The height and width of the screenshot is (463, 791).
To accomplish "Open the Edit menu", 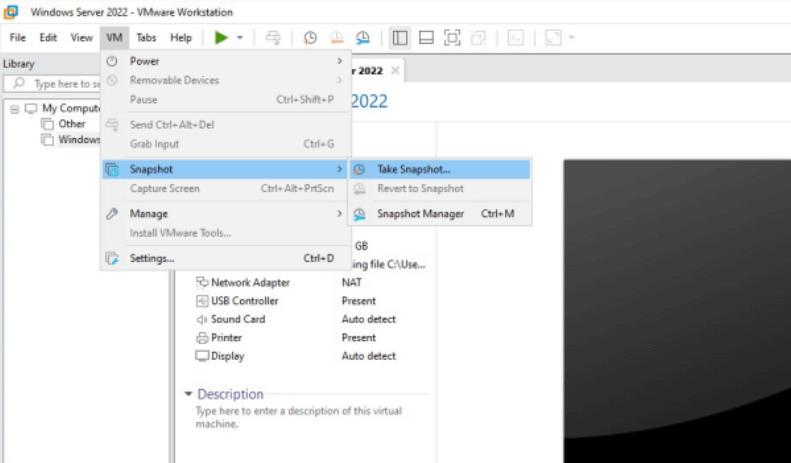I will pos(48,38).
